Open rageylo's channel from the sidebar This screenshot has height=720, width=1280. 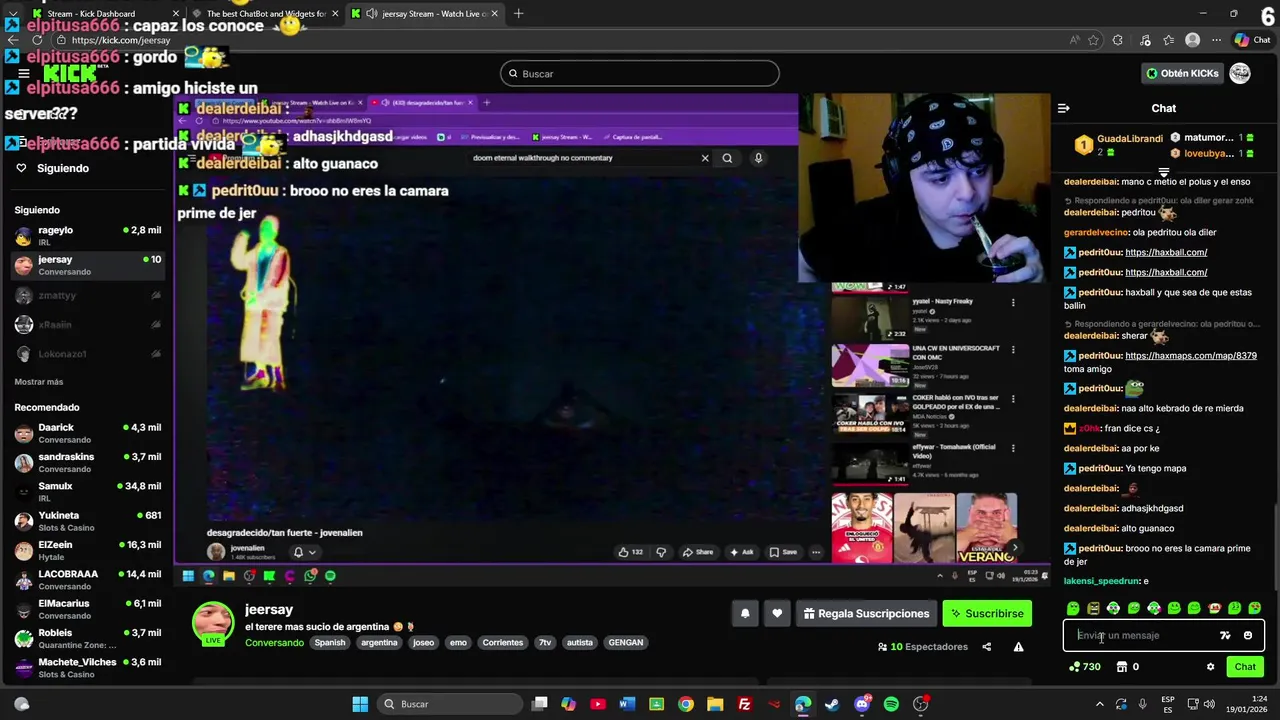88,236
